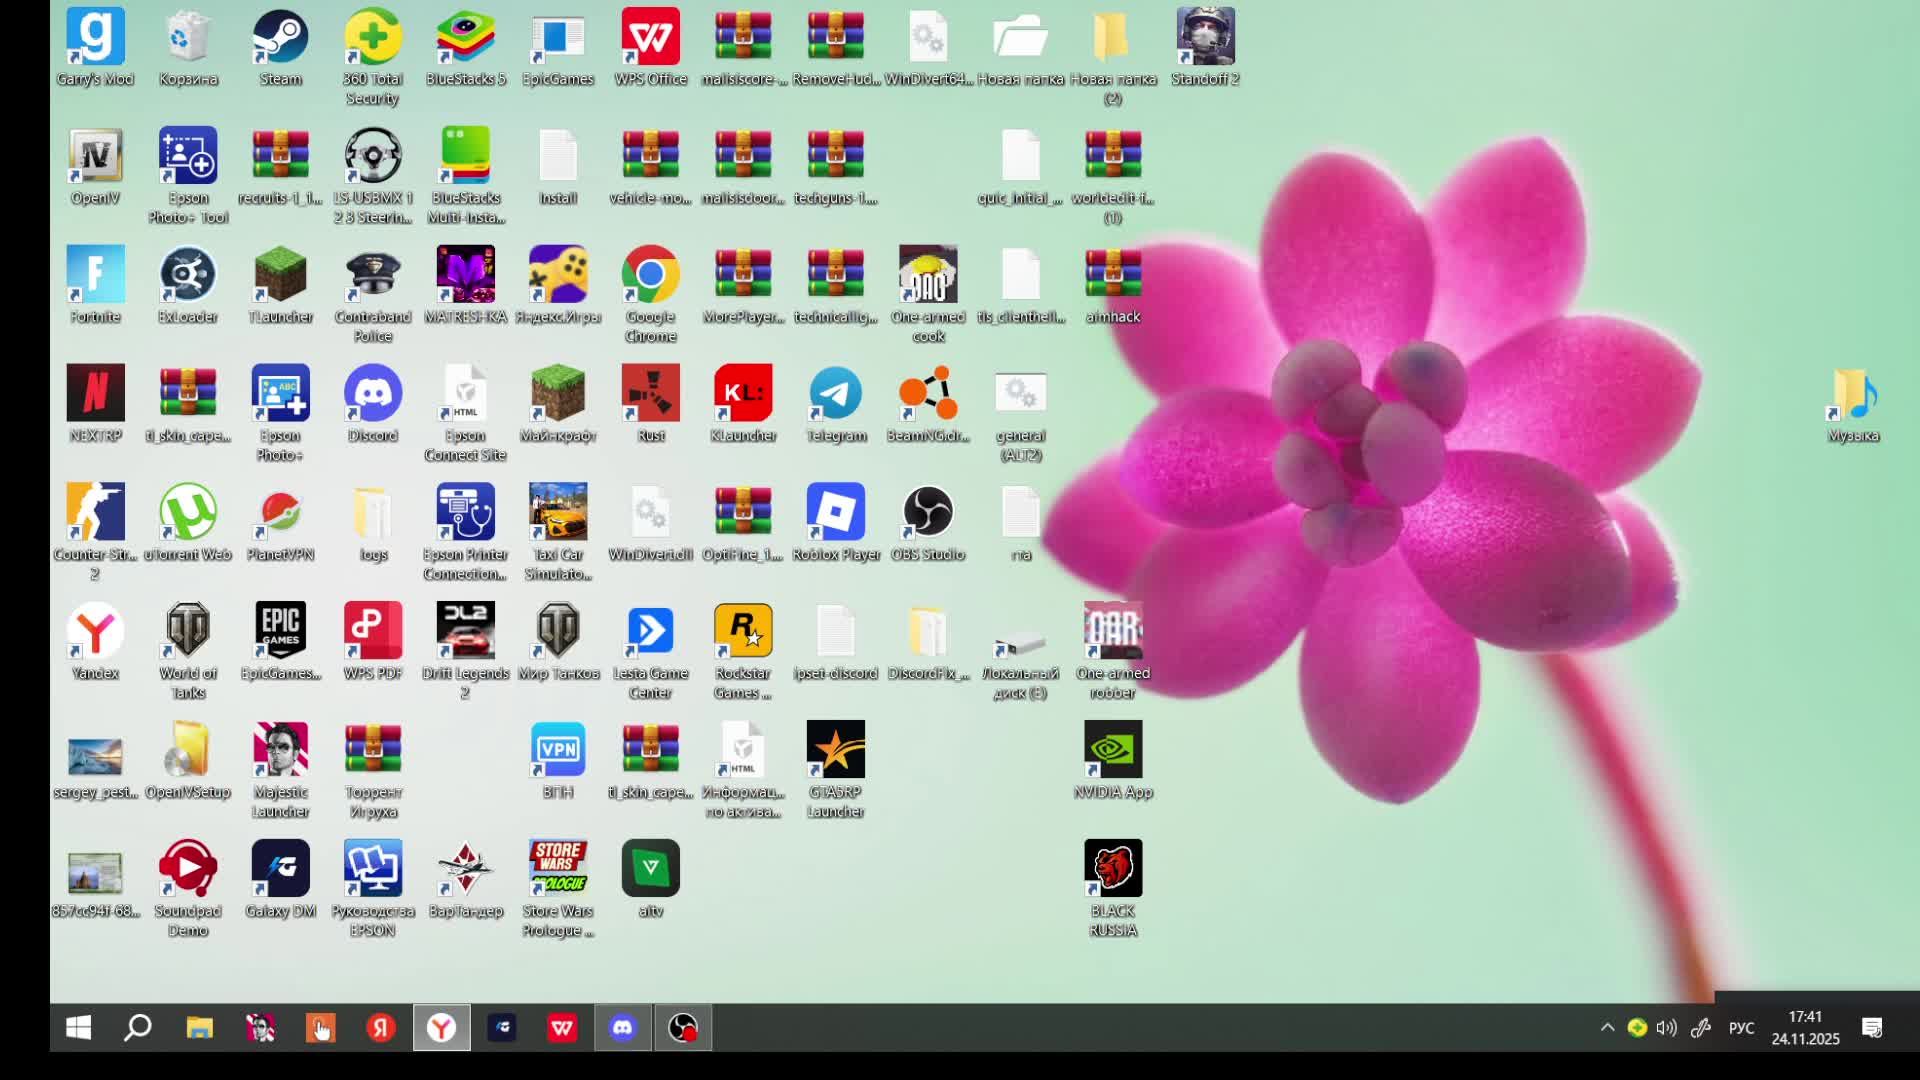Show hidden system tray icons
This screenshot has width=1920, height=1080.
[x=1607, y=1027]
